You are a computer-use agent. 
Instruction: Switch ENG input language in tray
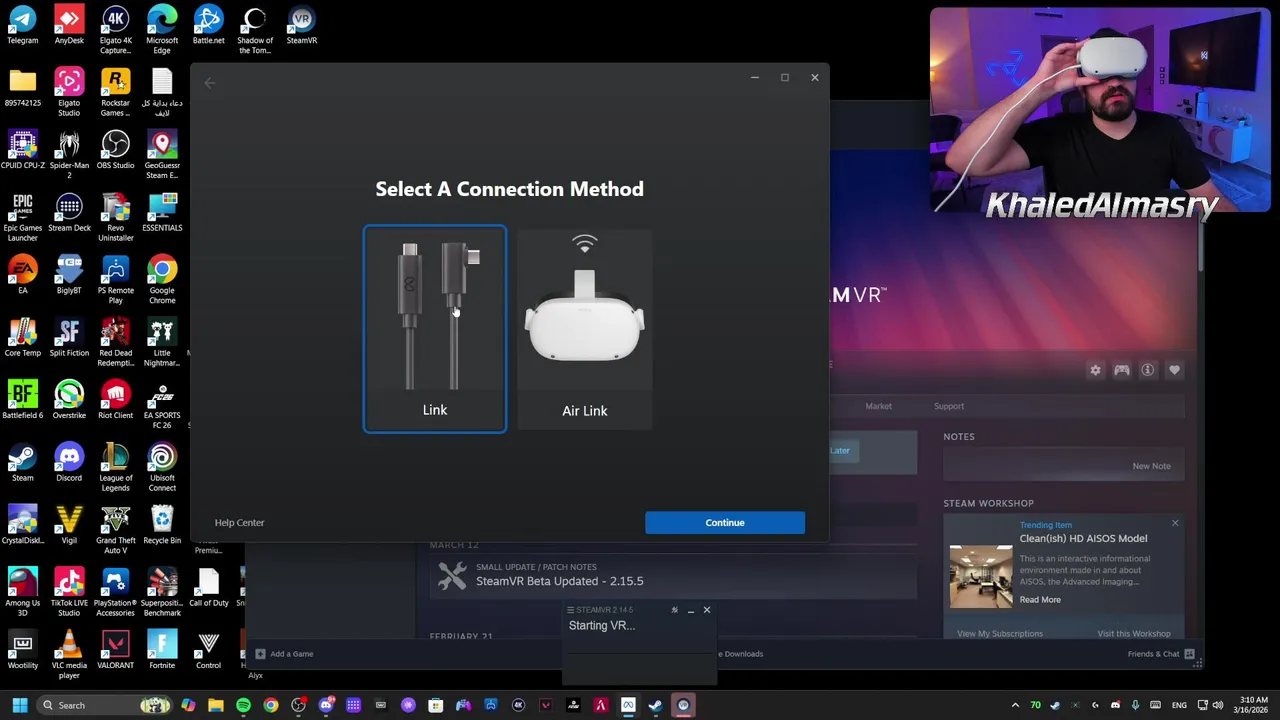1180,705
